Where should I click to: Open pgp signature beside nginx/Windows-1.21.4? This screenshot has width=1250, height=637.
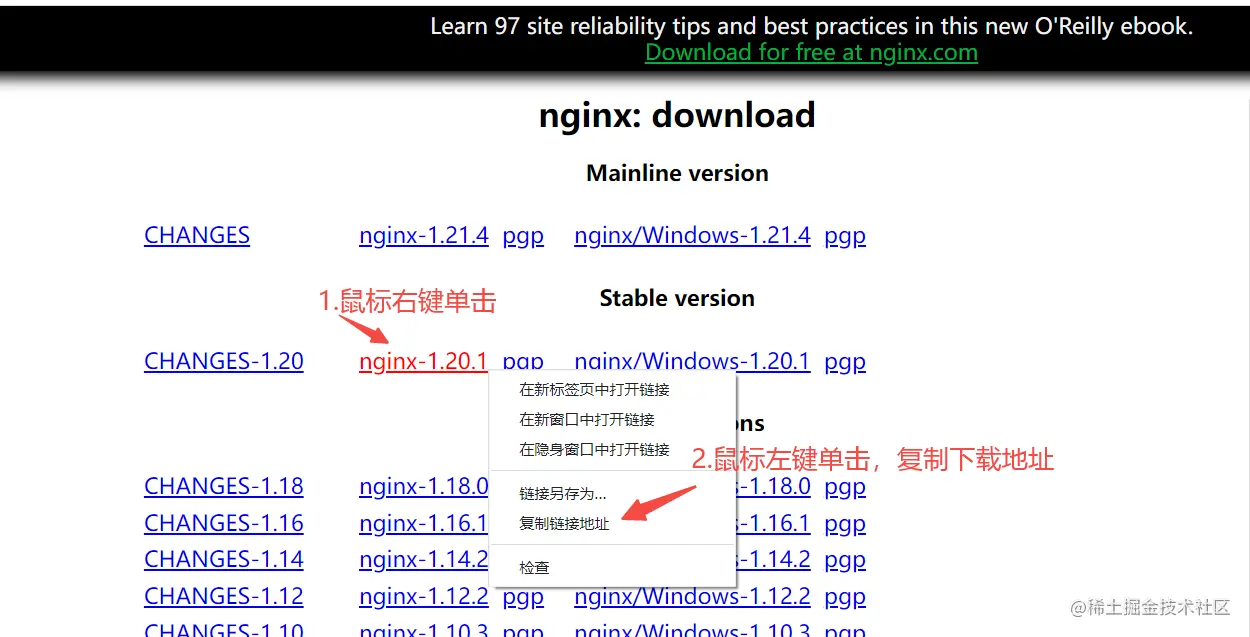point(845,237)
